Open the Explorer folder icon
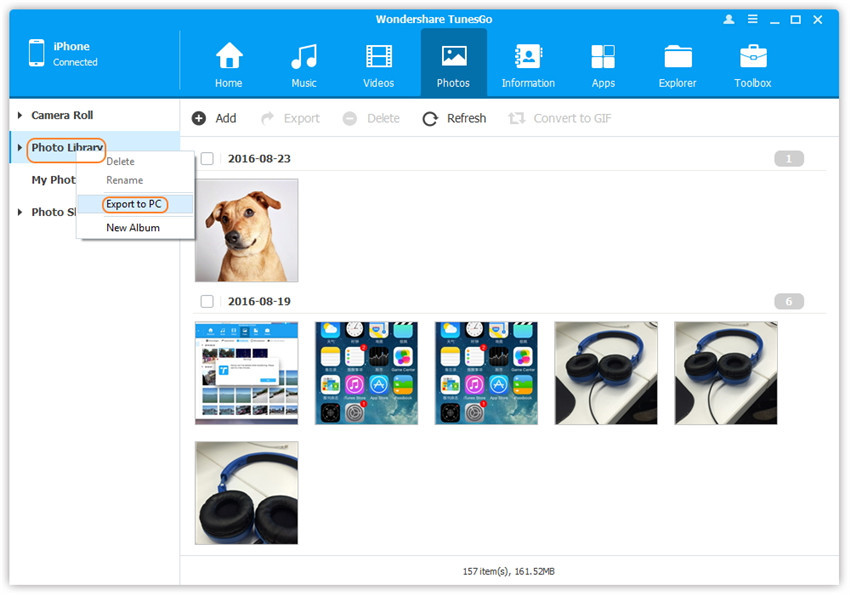The width and height of the screenshot is (850, 595). 677,57
